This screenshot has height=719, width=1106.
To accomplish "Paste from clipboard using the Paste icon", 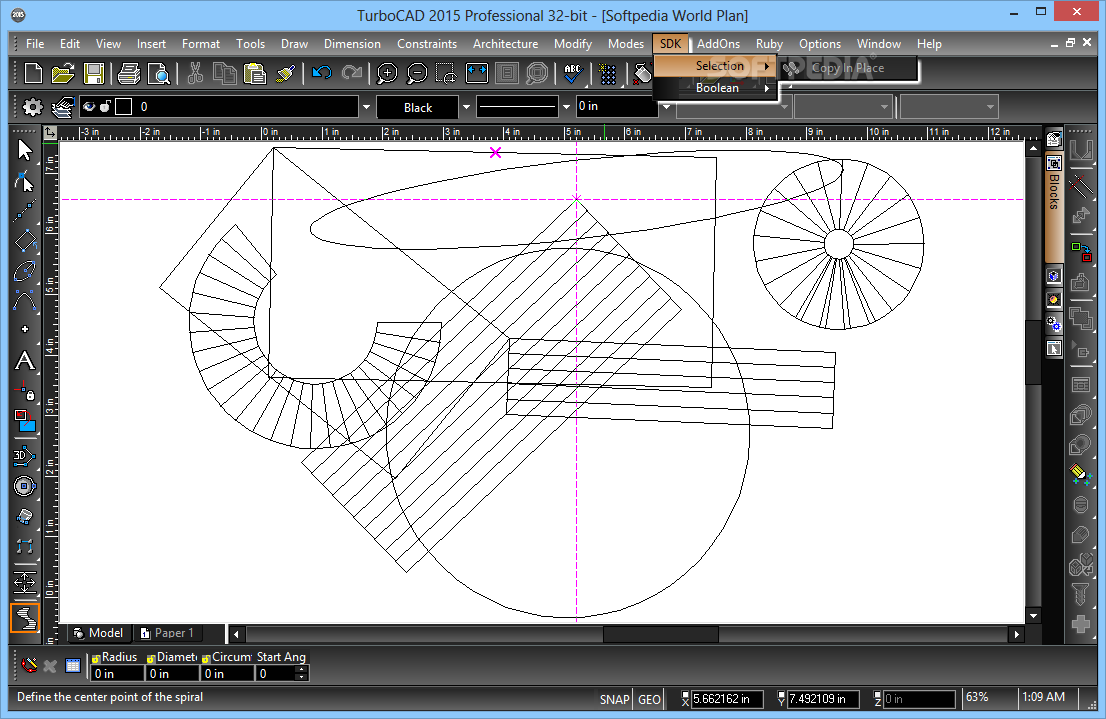I will 255,73.
